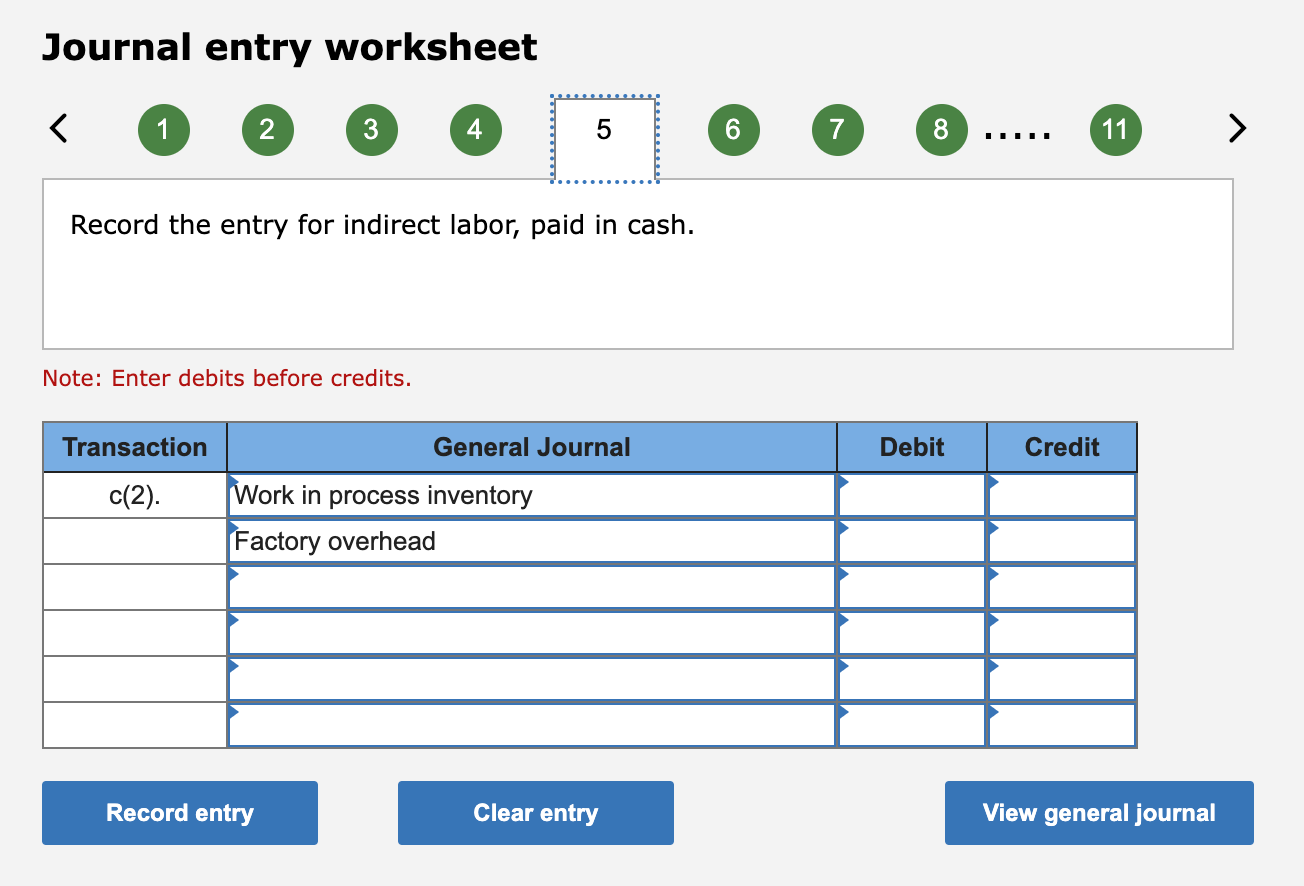This screenshot has width=1304, height=886.
Task: Jump to final step 11
Action: [x=1115, y=129]
